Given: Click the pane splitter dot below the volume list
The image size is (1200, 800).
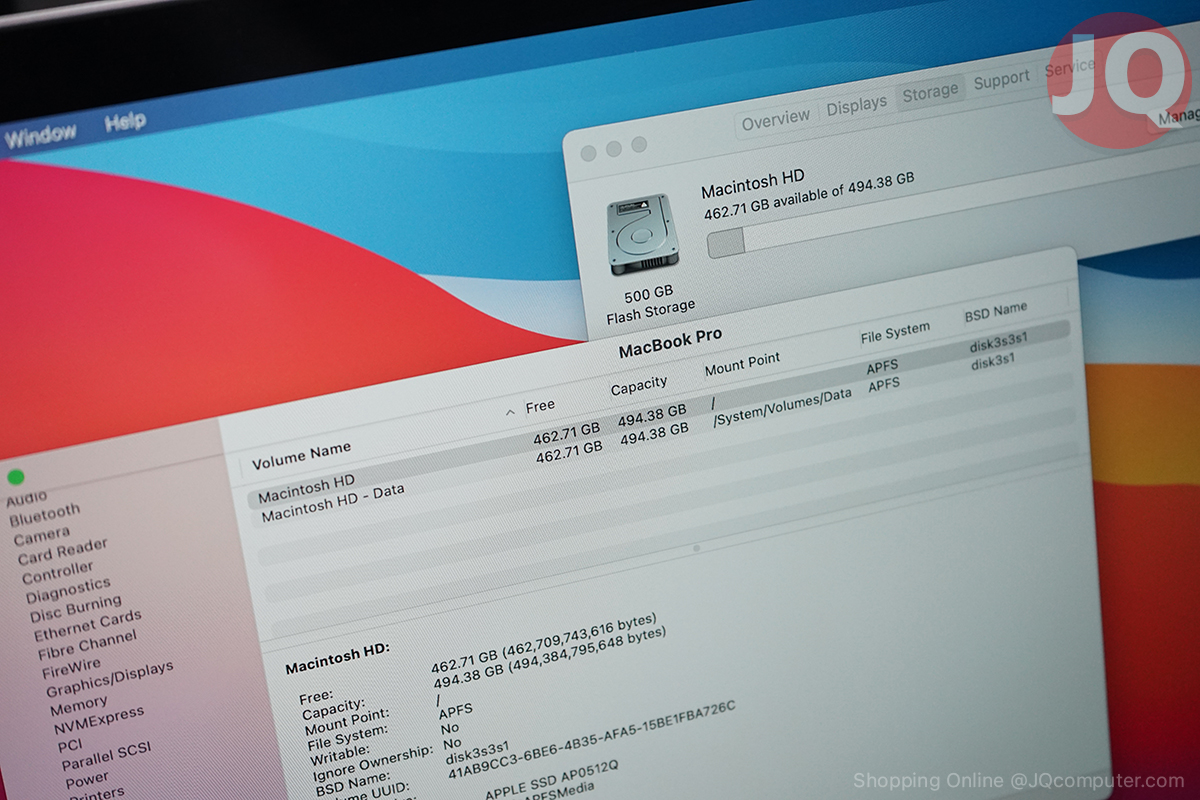Looking at the screenshot, I should pos(696,548).
